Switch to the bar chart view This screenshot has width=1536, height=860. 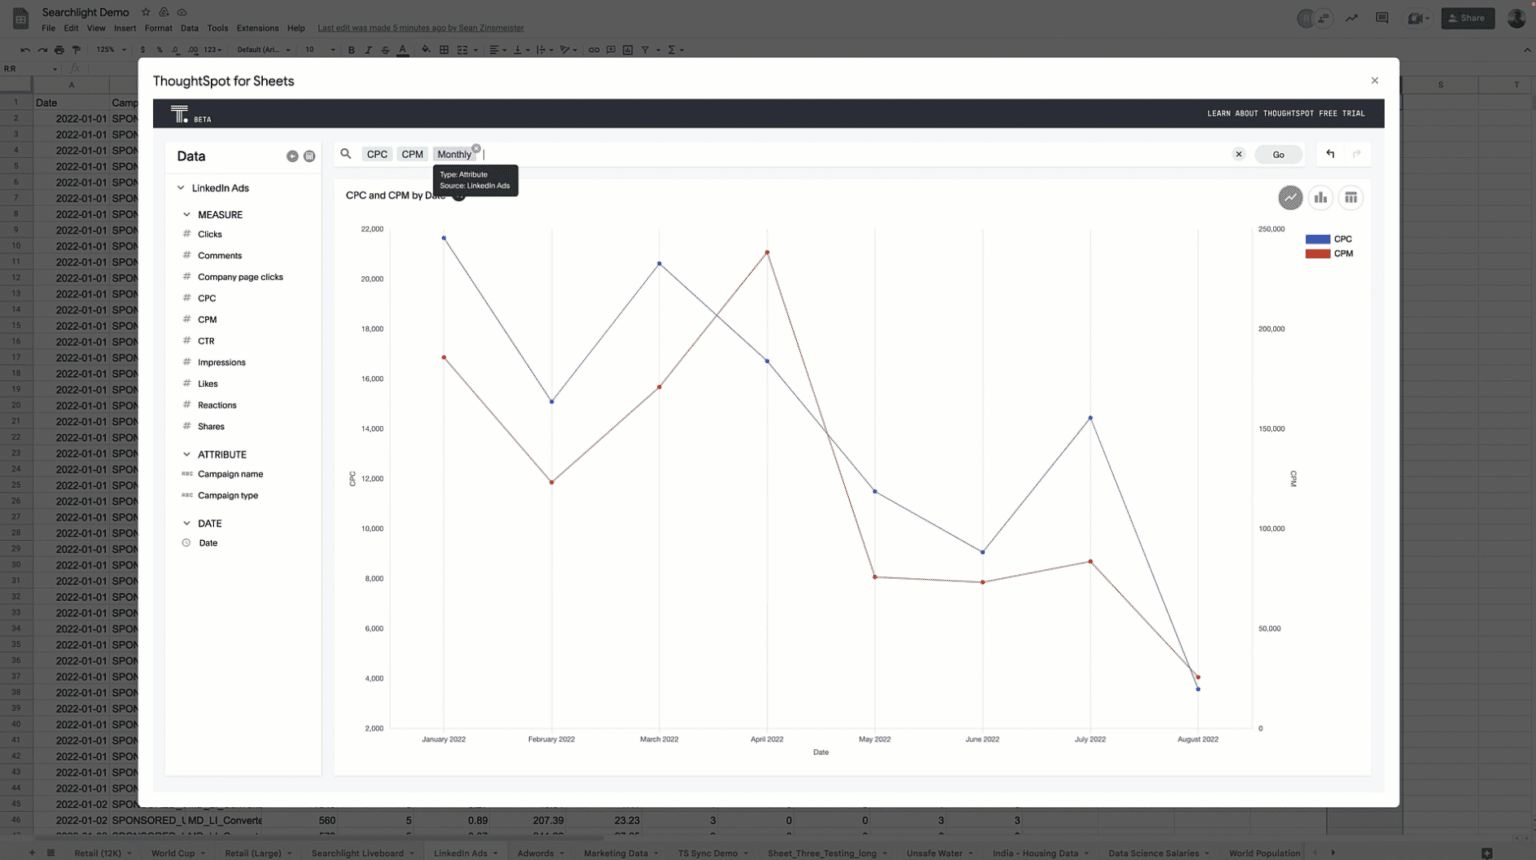1320,198
